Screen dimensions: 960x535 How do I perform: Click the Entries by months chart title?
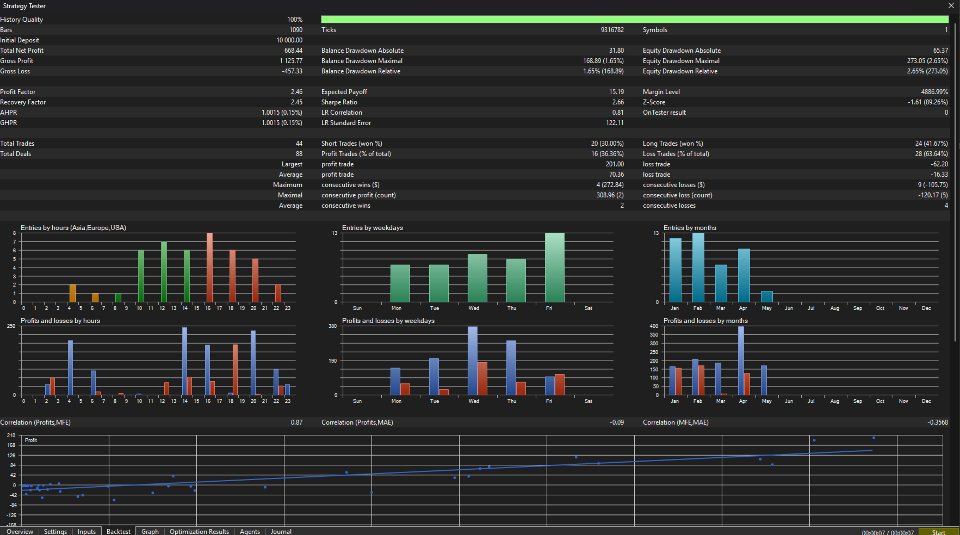[689, 228]
